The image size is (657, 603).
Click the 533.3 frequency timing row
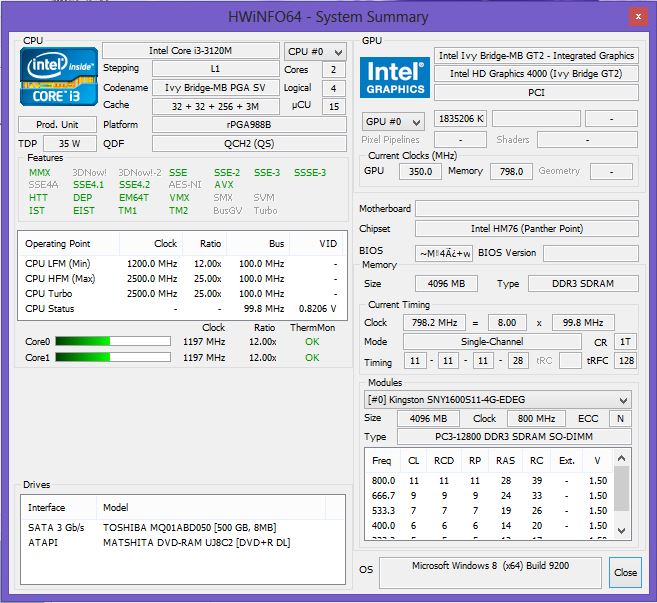coord(489,511)
